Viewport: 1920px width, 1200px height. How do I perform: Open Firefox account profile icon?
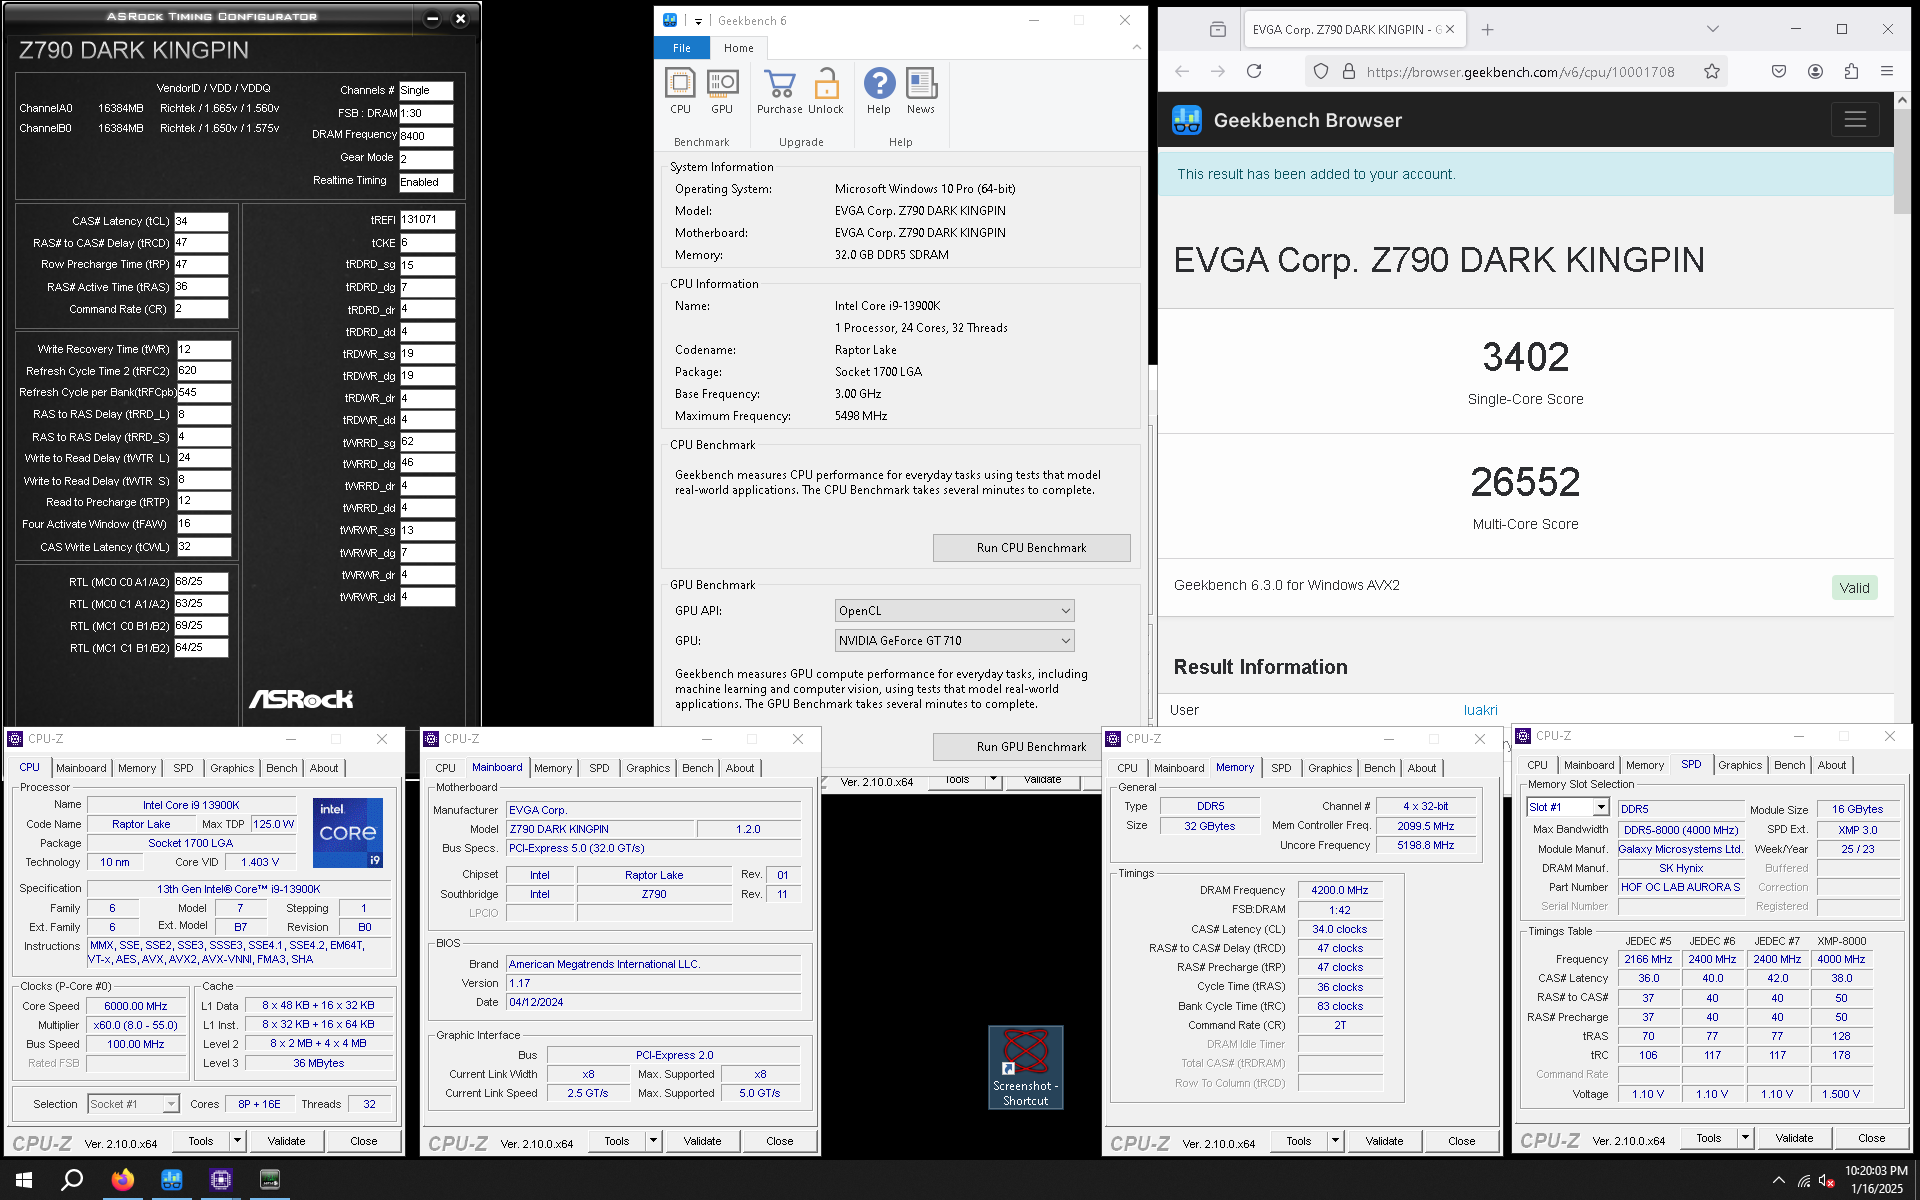(x=1815, y=71)
